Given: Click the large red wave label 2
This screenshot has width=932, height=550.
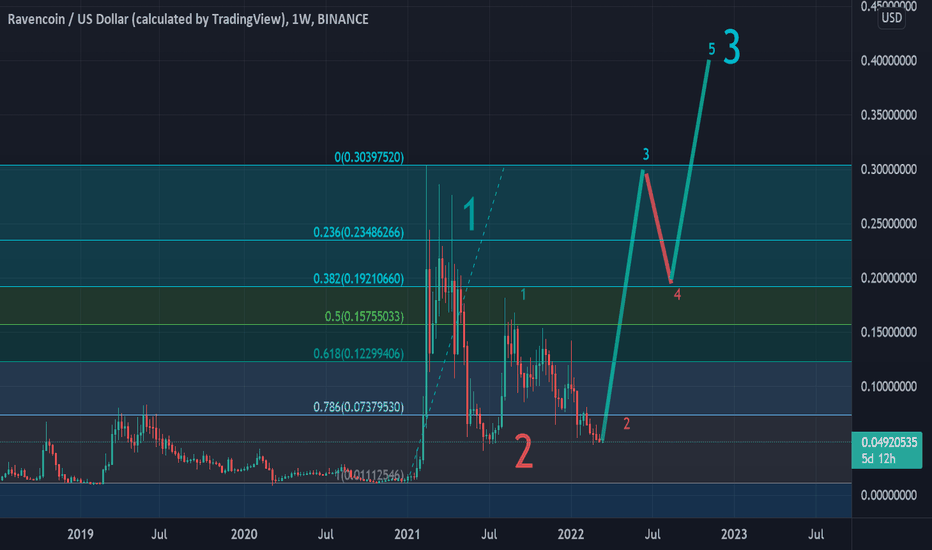Looking at the screenshot, I should (523, 451).
